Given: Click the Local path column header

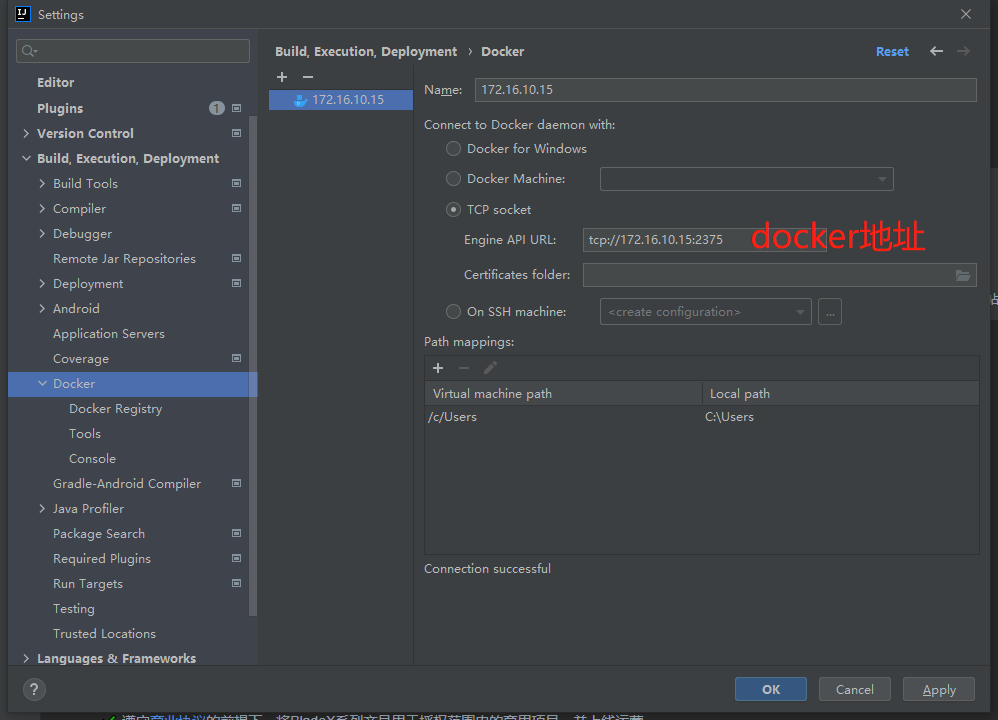Looking at the screenshot, I should [x=841, y=393].
